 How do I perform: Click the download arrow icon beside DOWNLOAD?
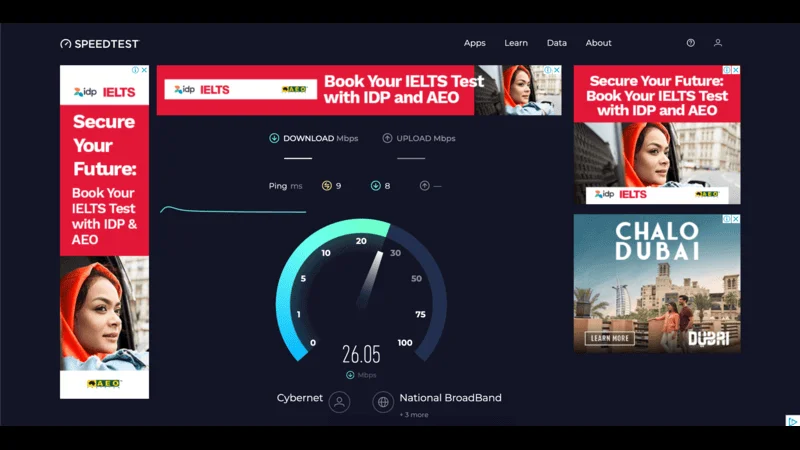[274, 138]
